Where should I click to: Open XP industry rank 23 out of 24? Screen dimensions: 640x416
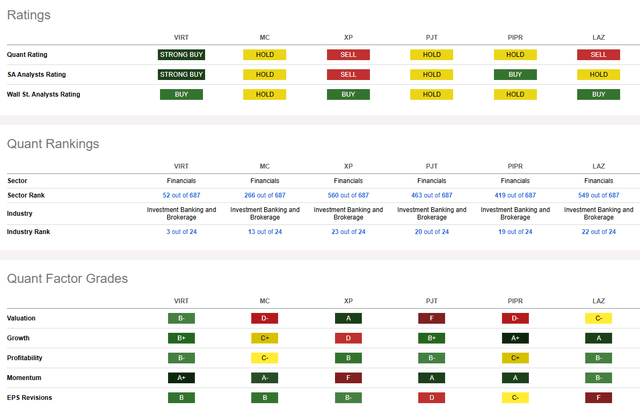tap(348, 231)
